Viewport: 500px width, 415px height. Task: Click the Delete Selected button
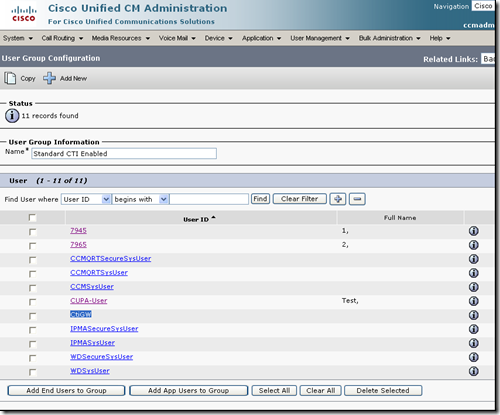coord(383,391)
